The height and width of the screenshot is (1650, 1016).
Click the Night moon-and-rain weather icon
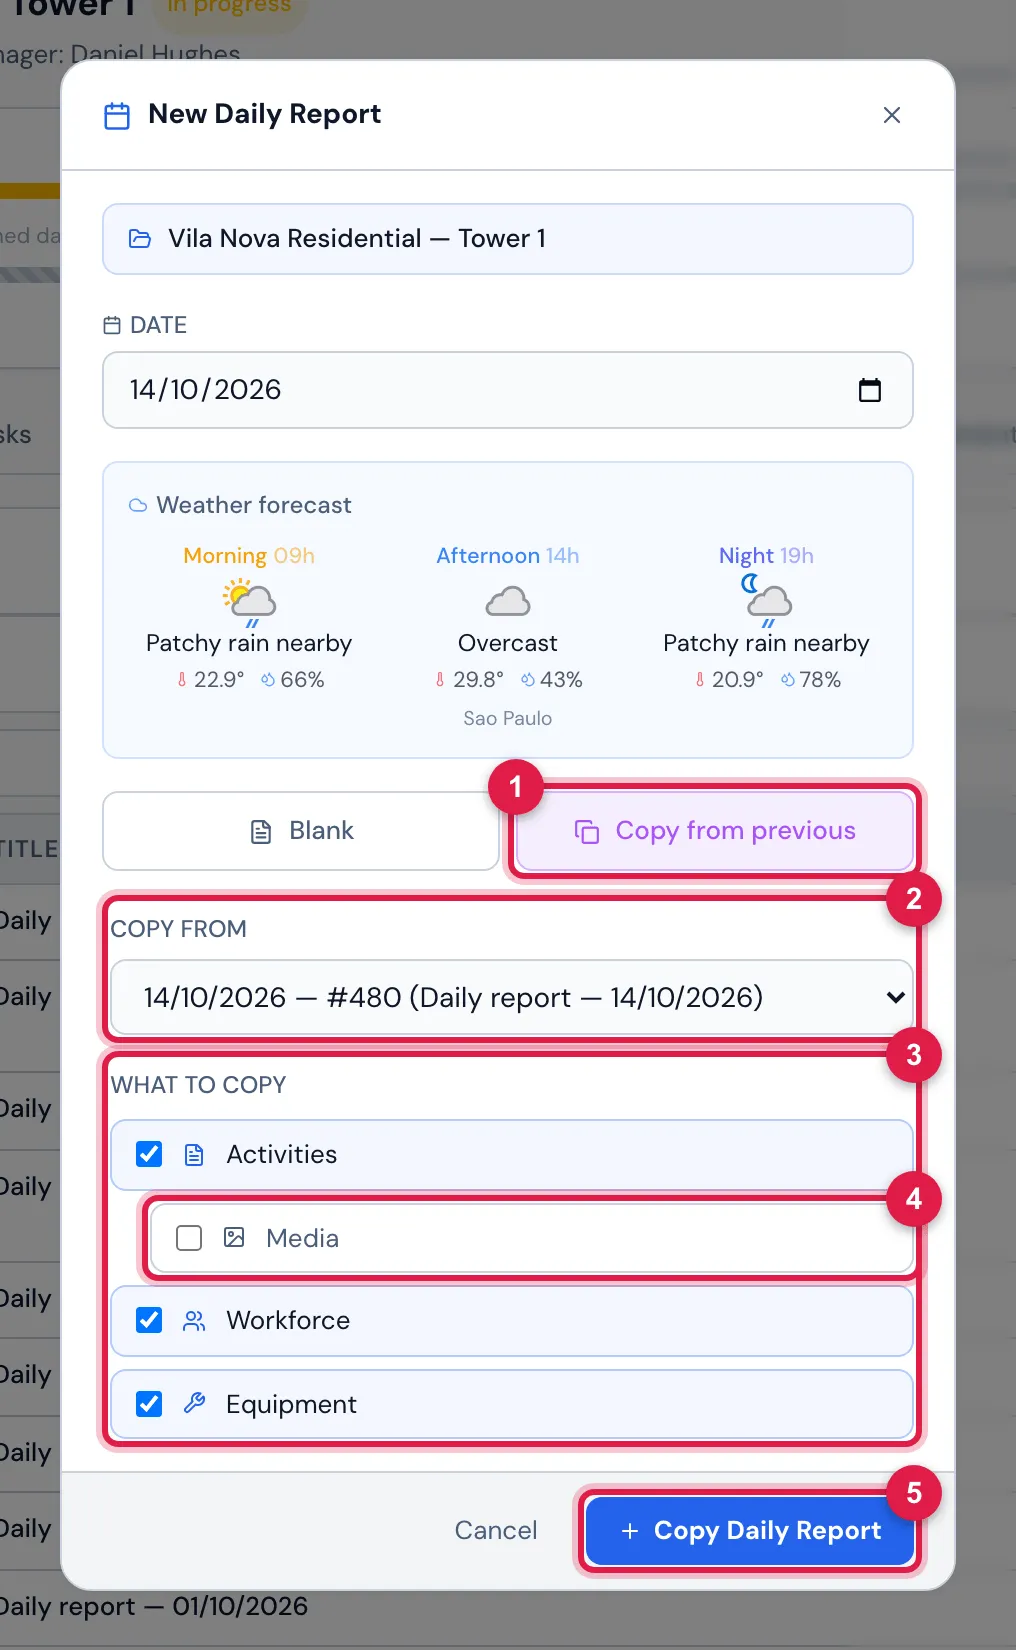click(x=767, y=600)
